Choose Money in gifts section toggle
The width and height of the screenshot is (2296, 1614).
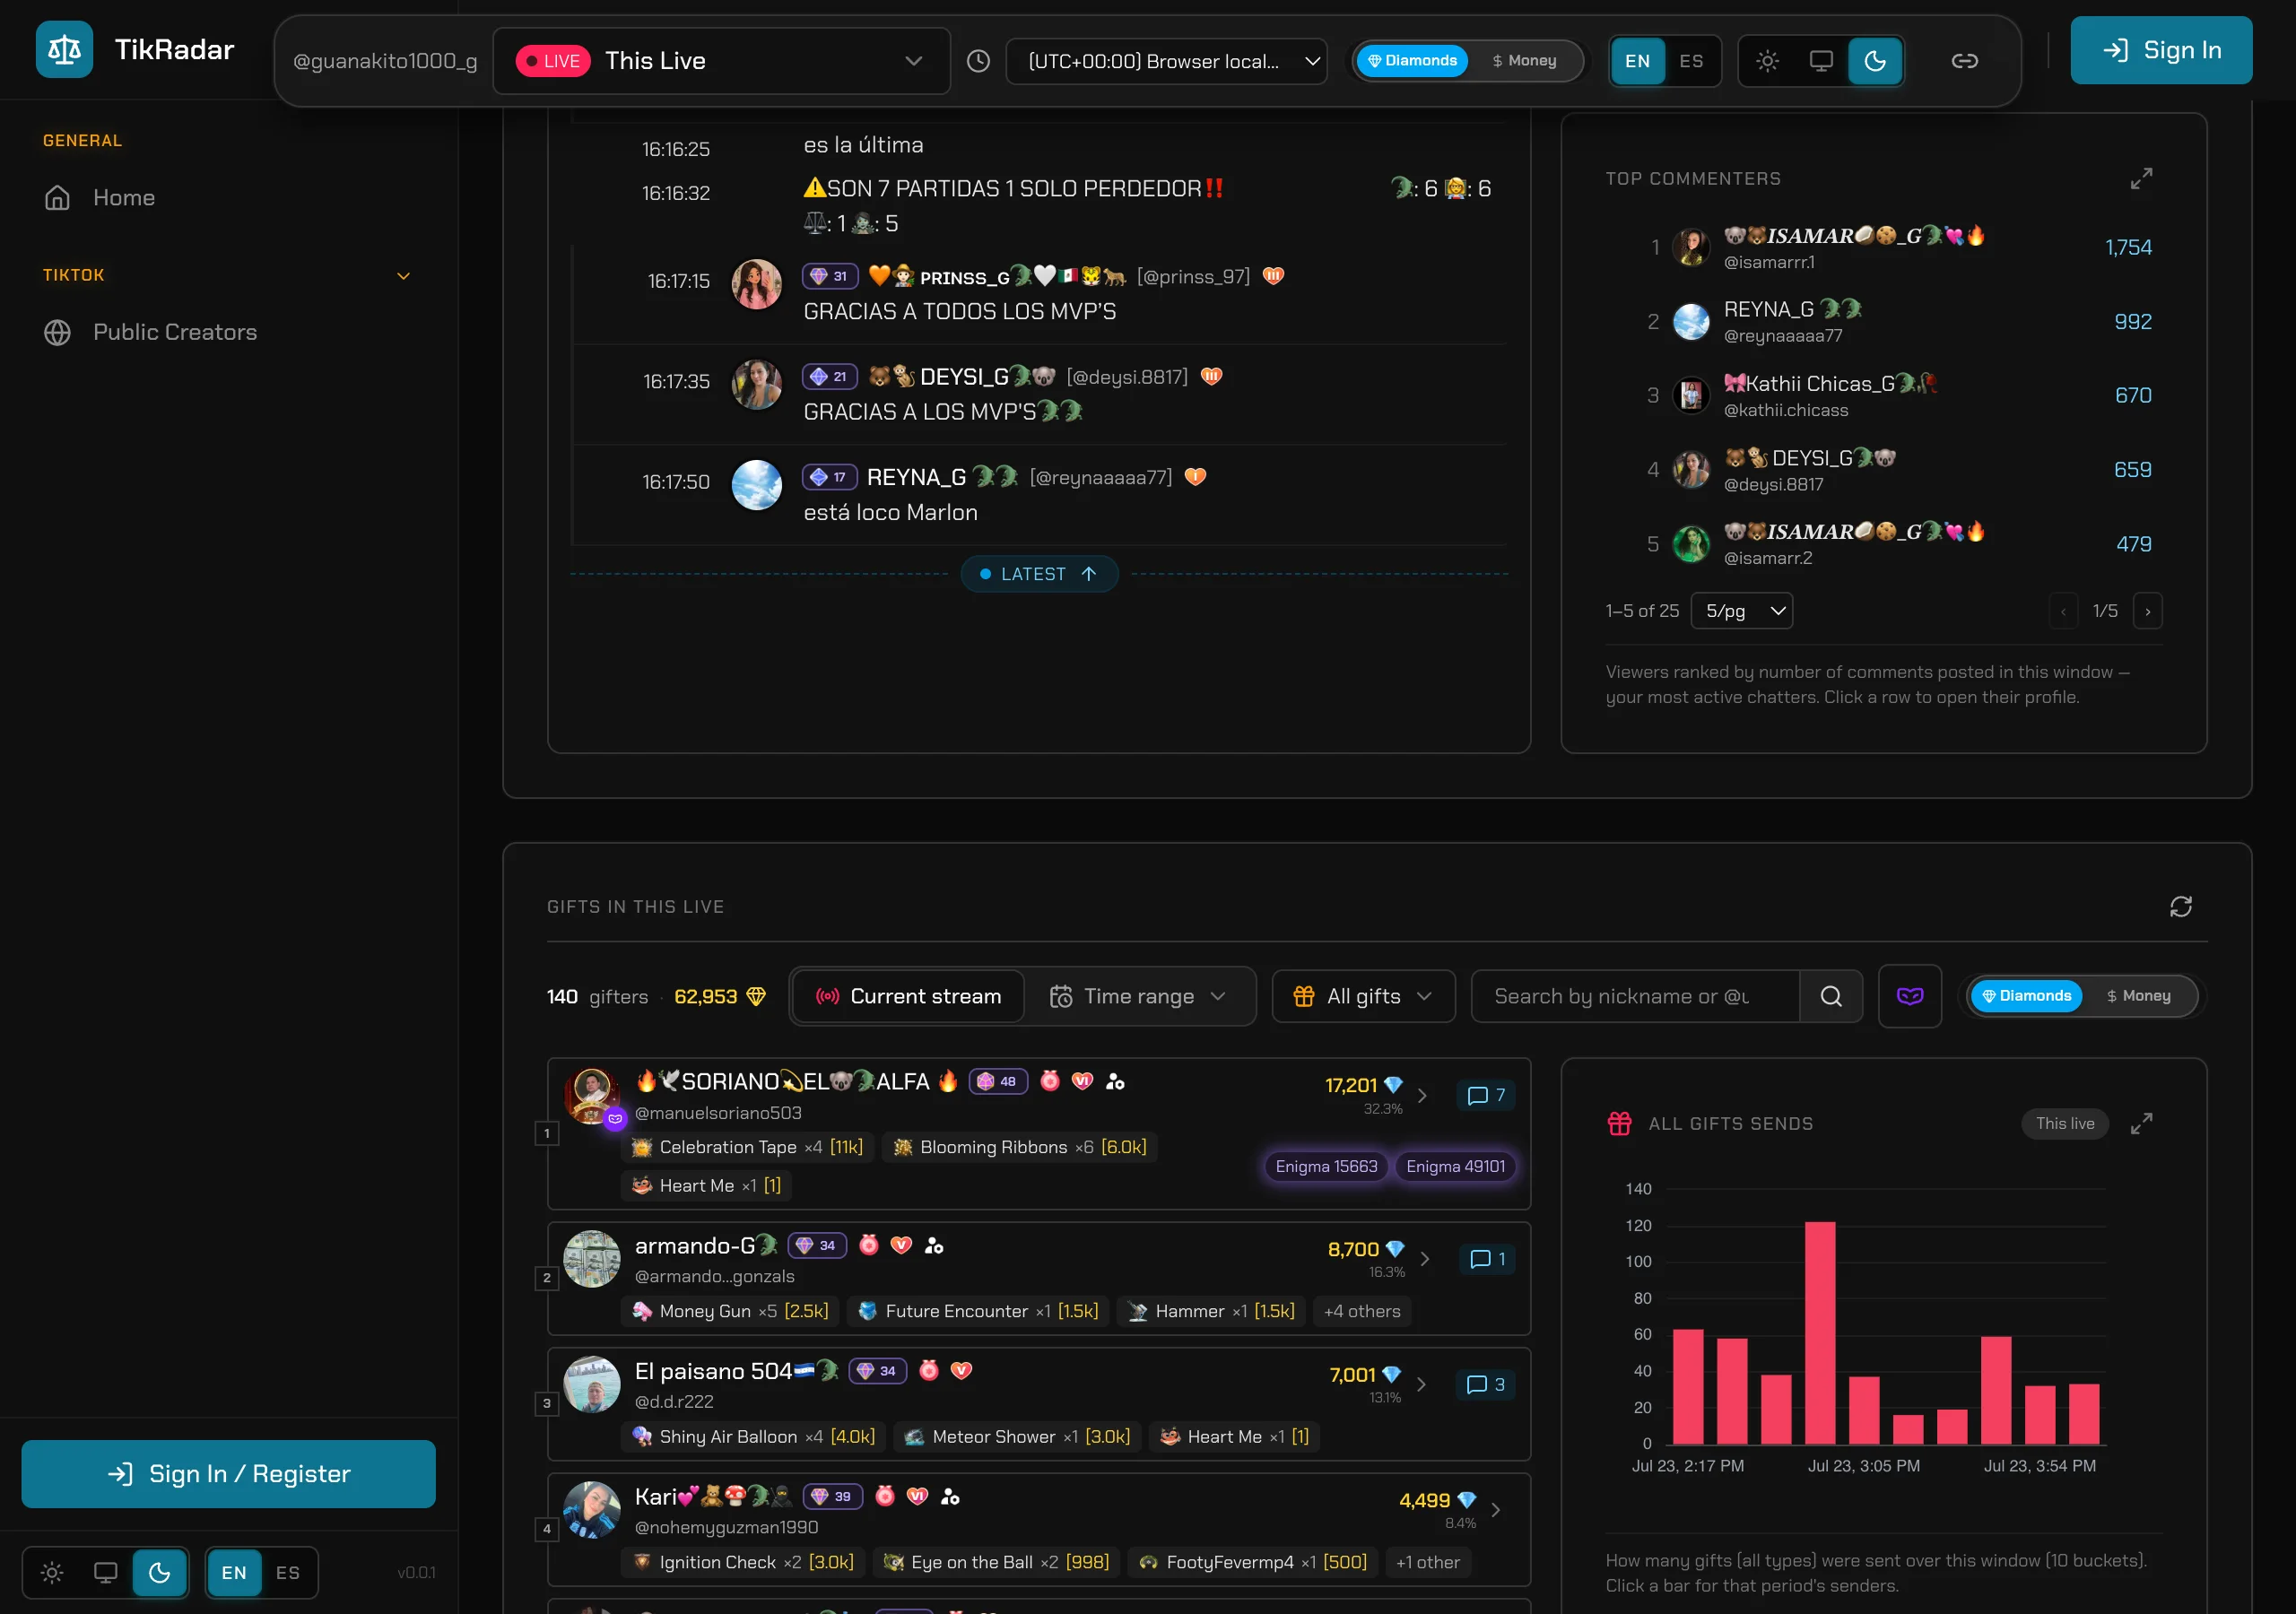pyautogui.click(x=2138, y=996)
